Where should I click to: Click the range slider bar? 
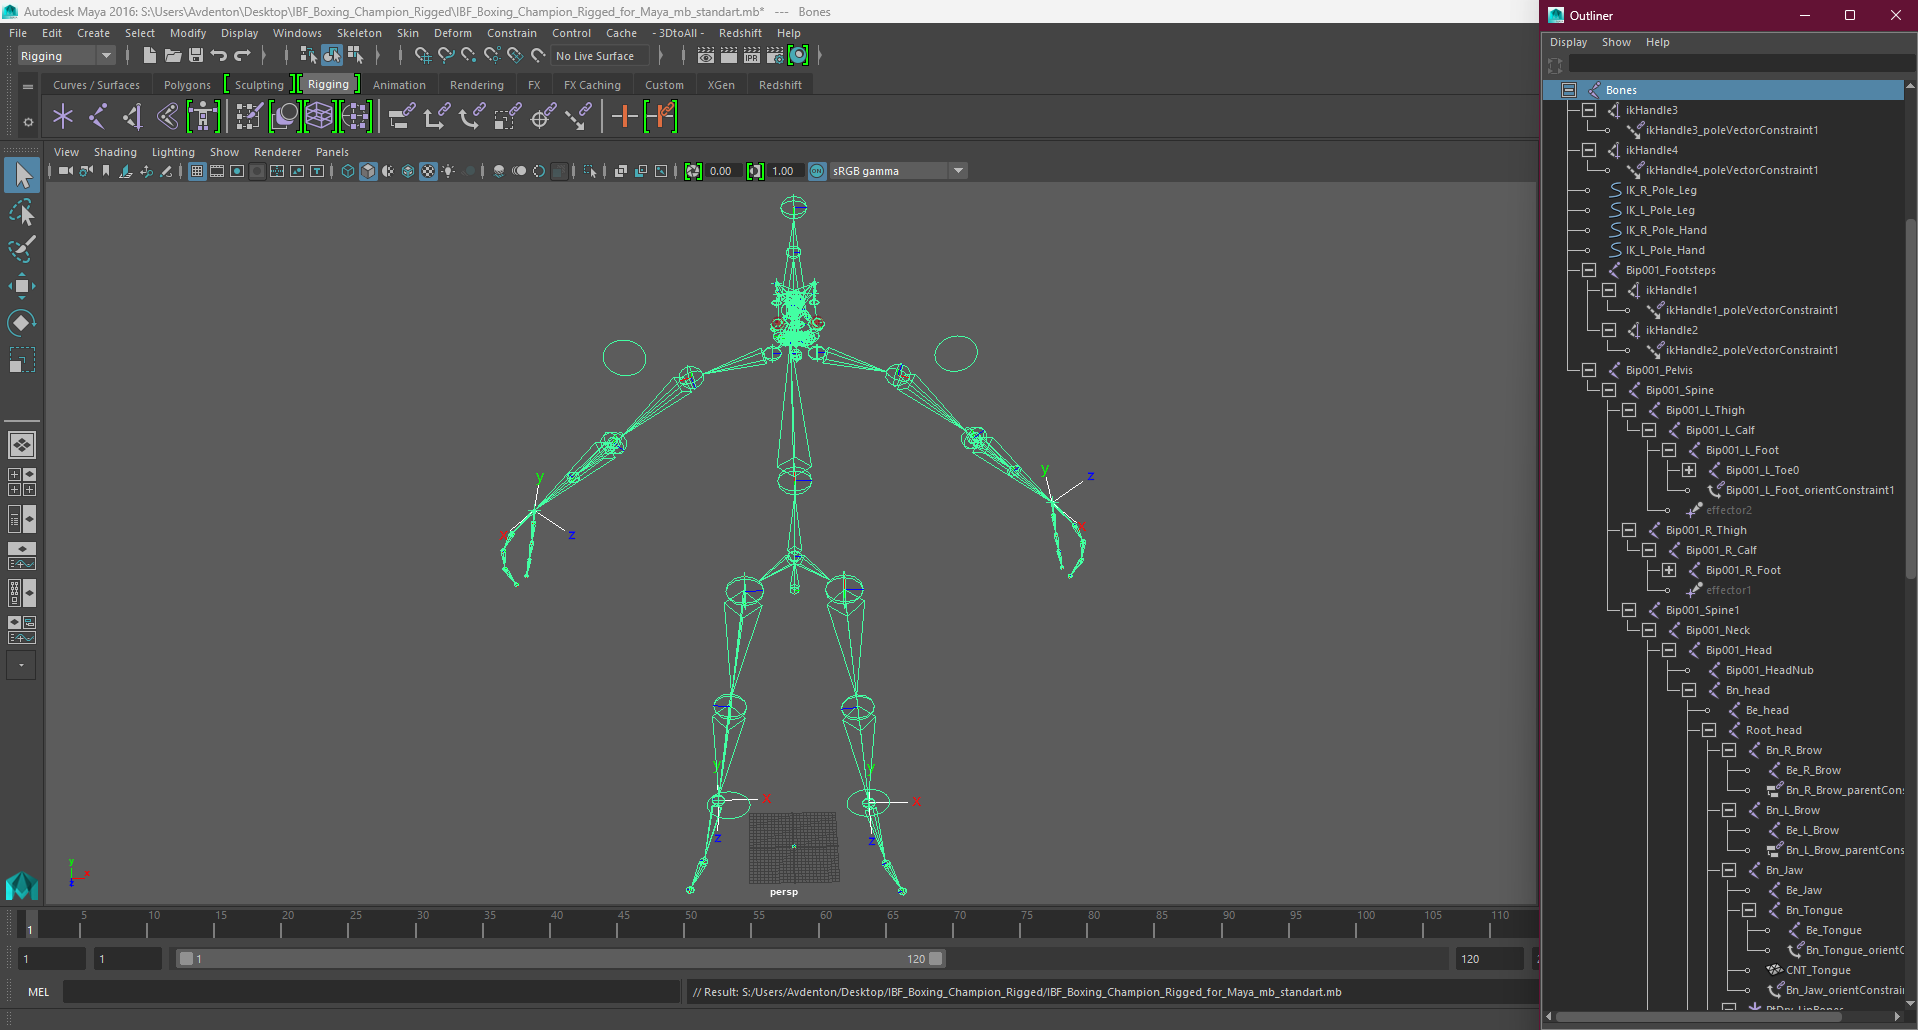[x=560, y=959]
